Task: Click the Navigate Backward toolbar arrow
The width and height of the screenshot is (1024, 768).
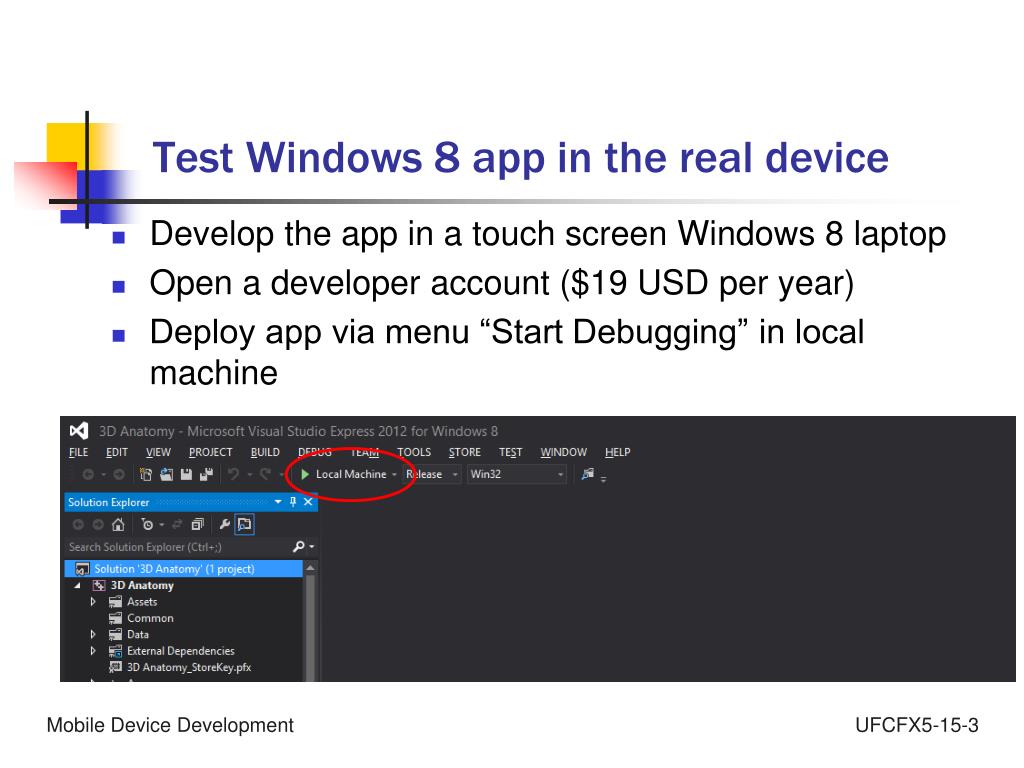Action: click(88, 475)
